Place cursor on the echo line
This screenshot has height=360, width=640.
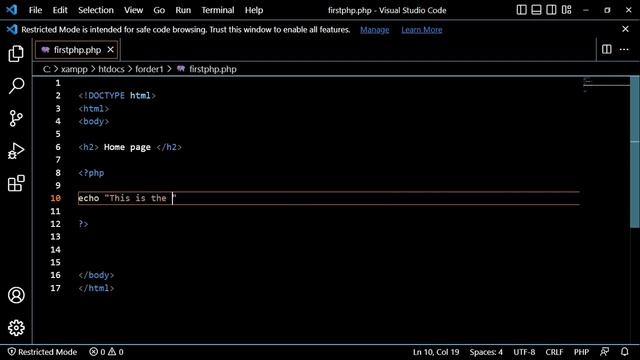click(329, 198)
